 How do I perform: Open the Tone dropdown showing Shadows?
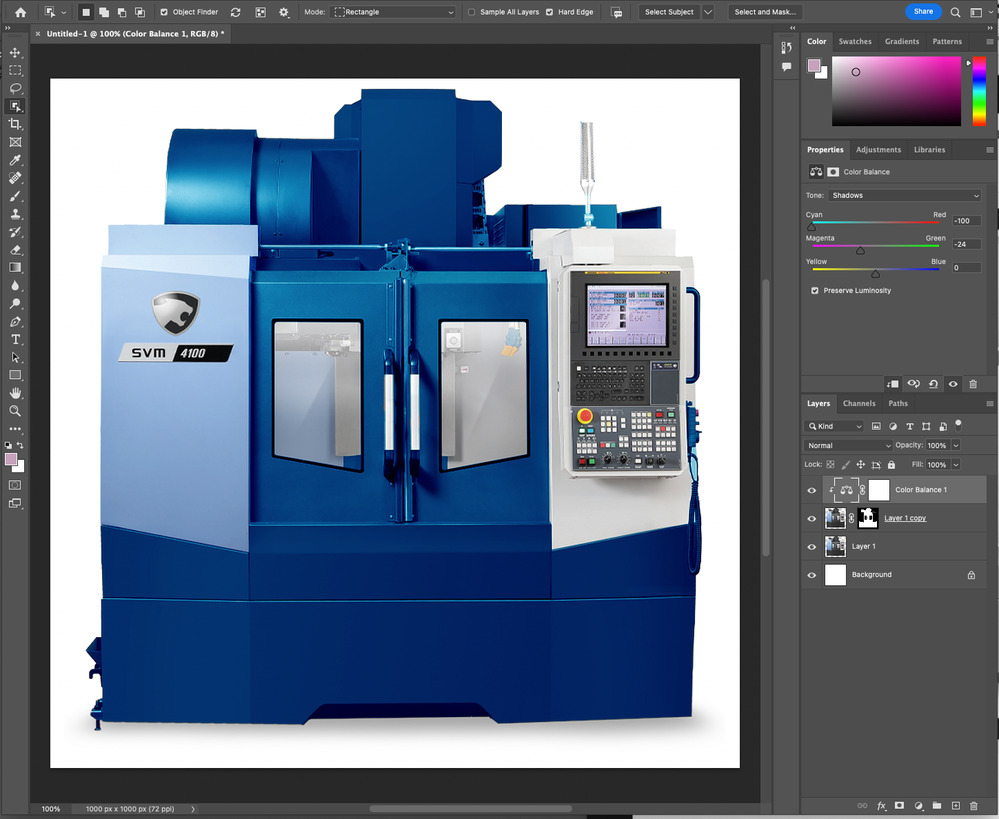coord(905,196)
